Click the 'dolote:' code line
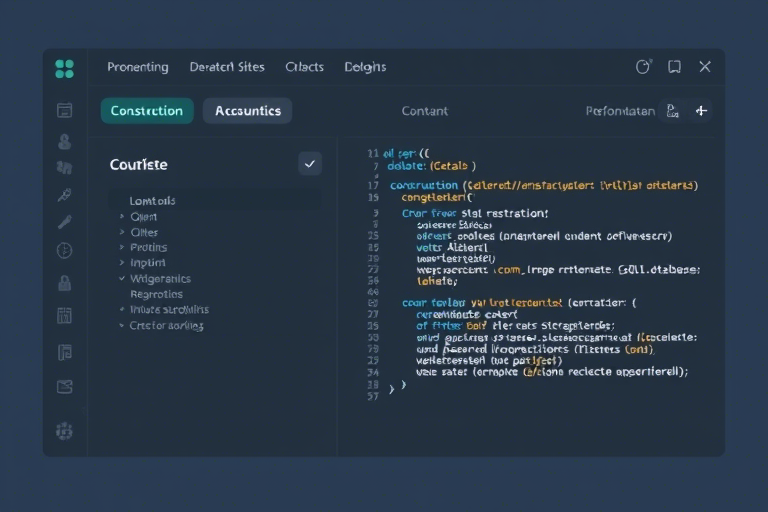The height and width of the screenshot is (512, 768). (x=432, y=166)
